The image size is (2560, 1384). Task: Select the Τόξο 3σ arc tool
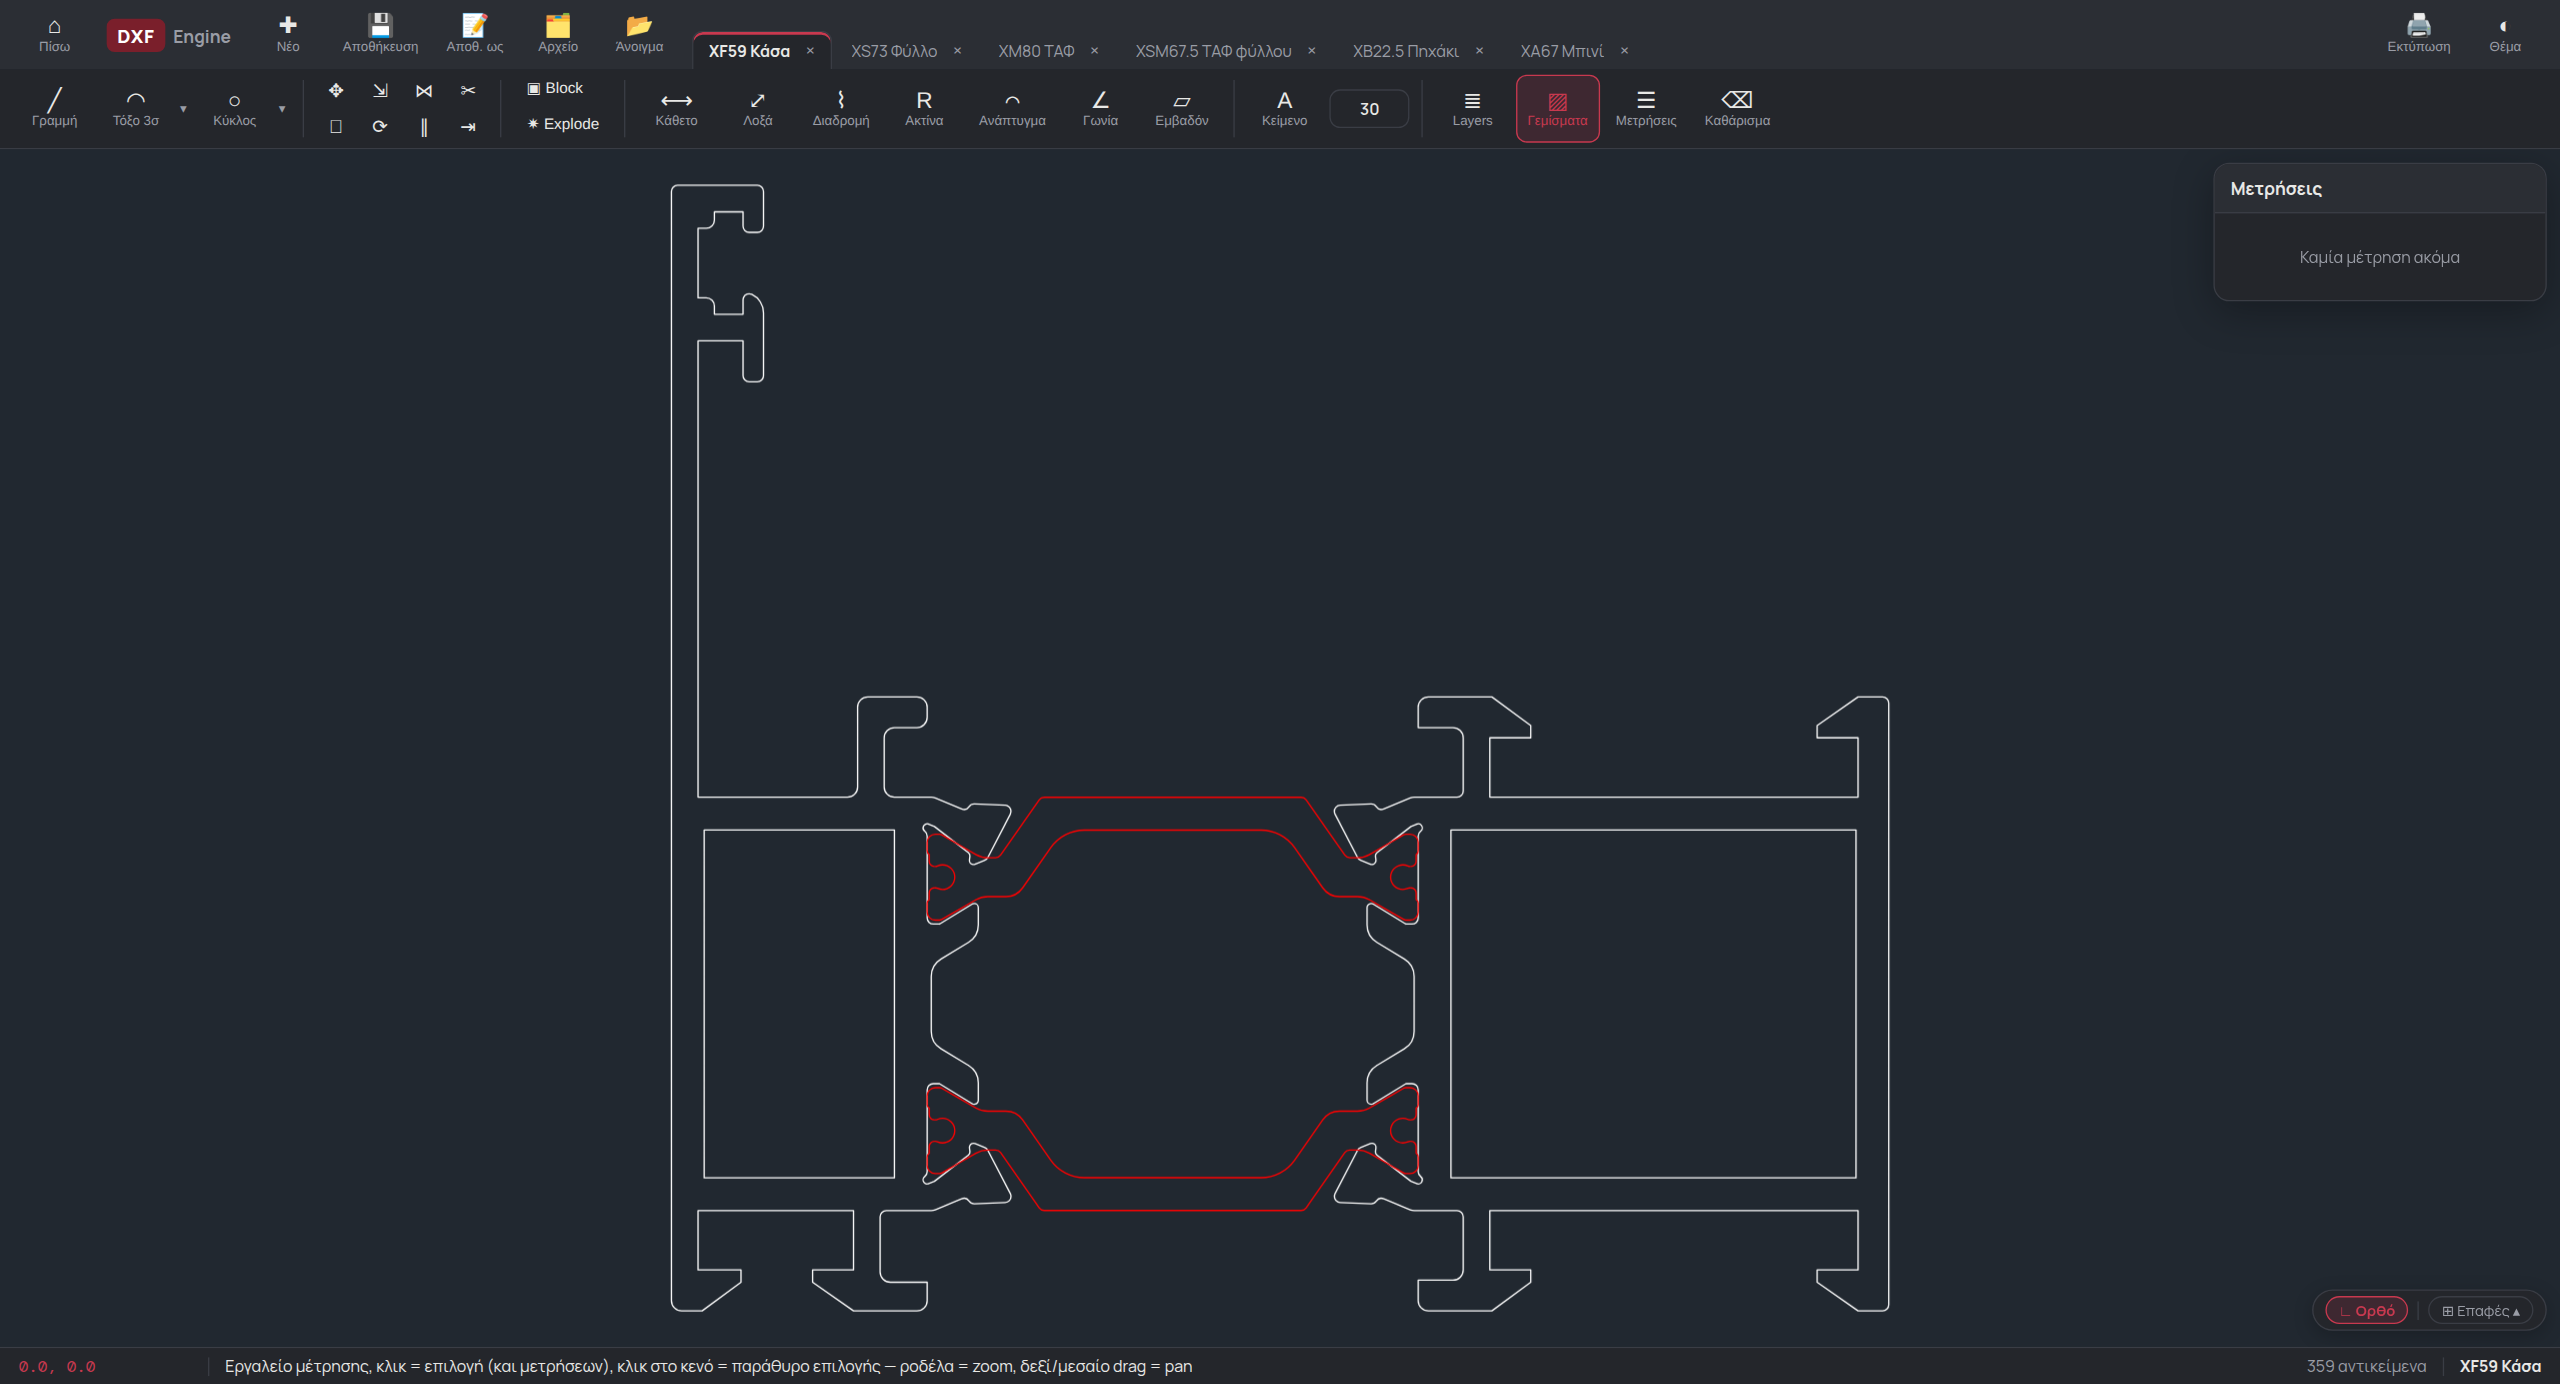[x=136, y=108]
